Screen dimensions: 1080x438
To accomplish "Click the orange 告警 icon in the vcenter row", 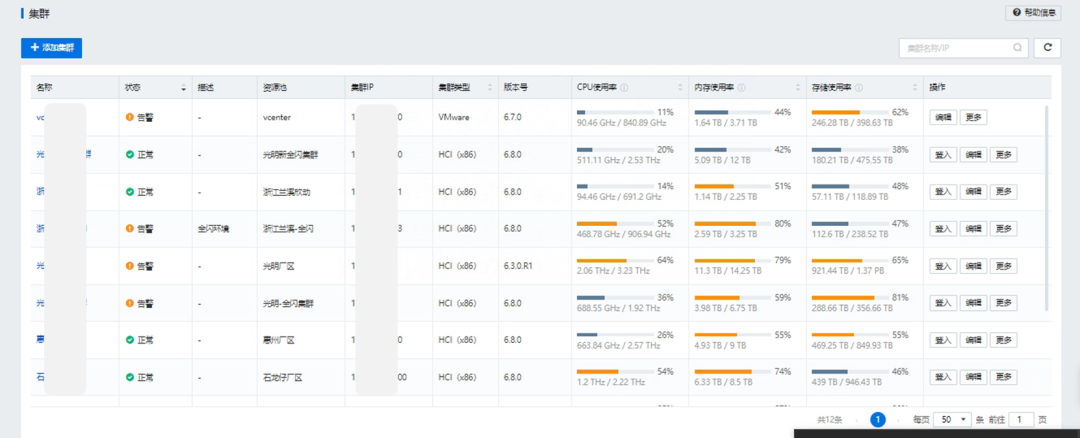I will 129,117.
